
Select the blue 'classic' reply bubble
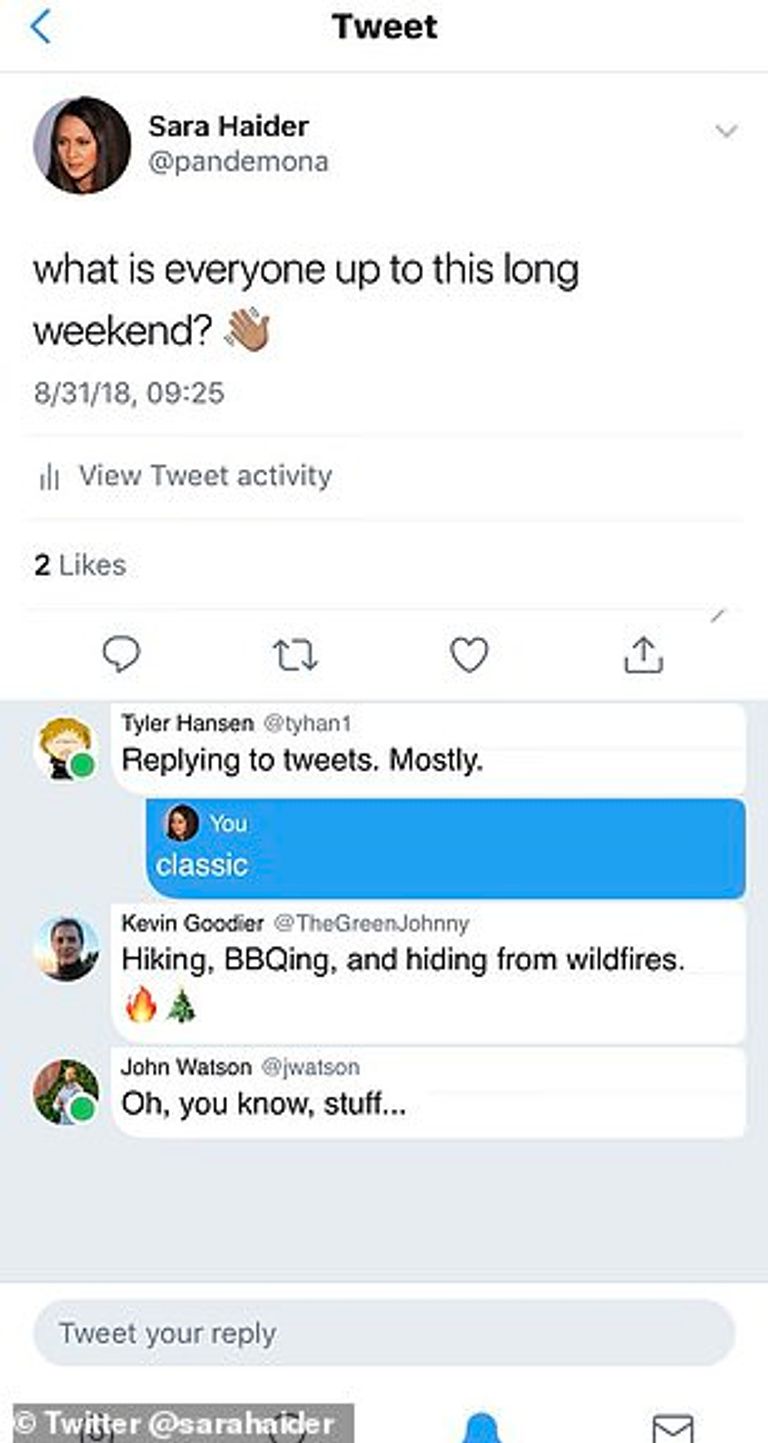tap(445, 848)
